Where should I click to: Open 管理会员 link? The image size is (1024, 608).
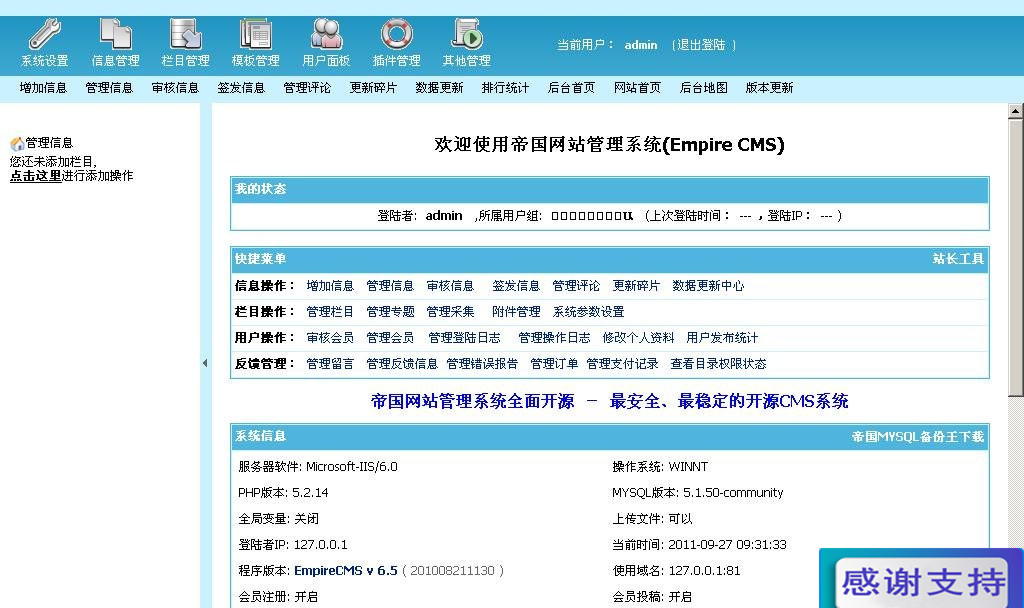click(390, 338)
